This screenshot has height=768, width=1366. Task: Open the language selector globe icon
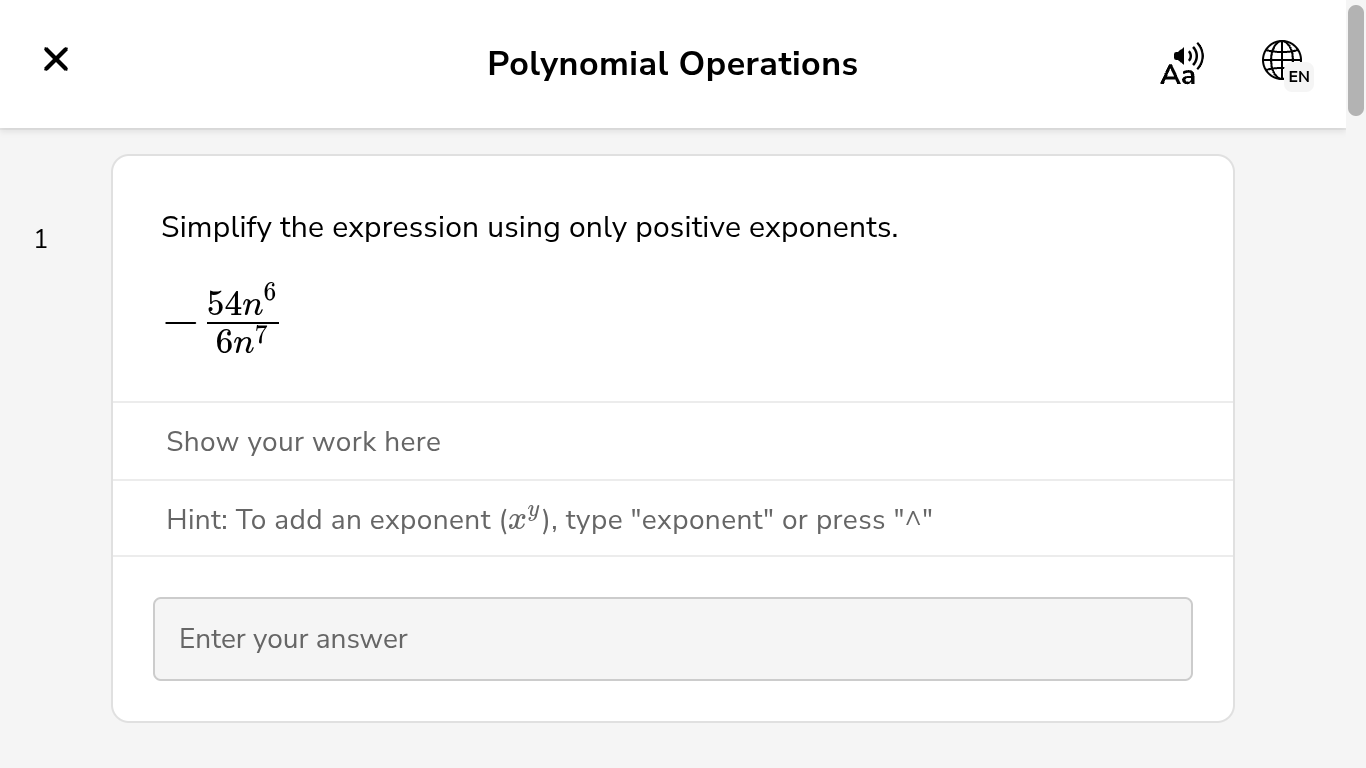pos(1280,60)
